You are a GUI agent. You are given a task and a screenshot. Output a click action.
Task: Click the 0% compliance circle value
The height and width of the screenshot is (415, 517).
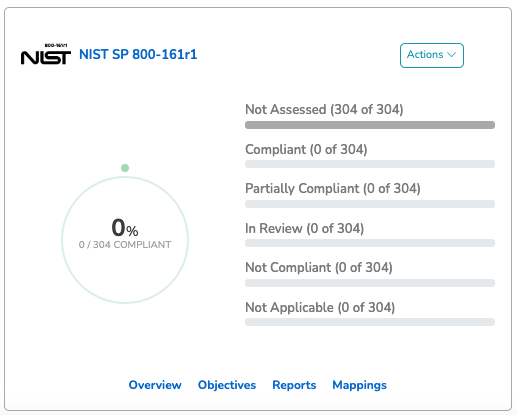click(x=125, y=228)
